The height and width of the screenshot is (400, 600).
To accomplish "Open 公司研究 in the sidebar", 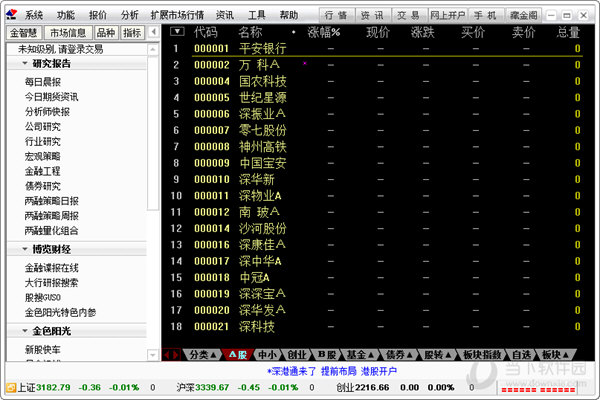I will 43,126.
